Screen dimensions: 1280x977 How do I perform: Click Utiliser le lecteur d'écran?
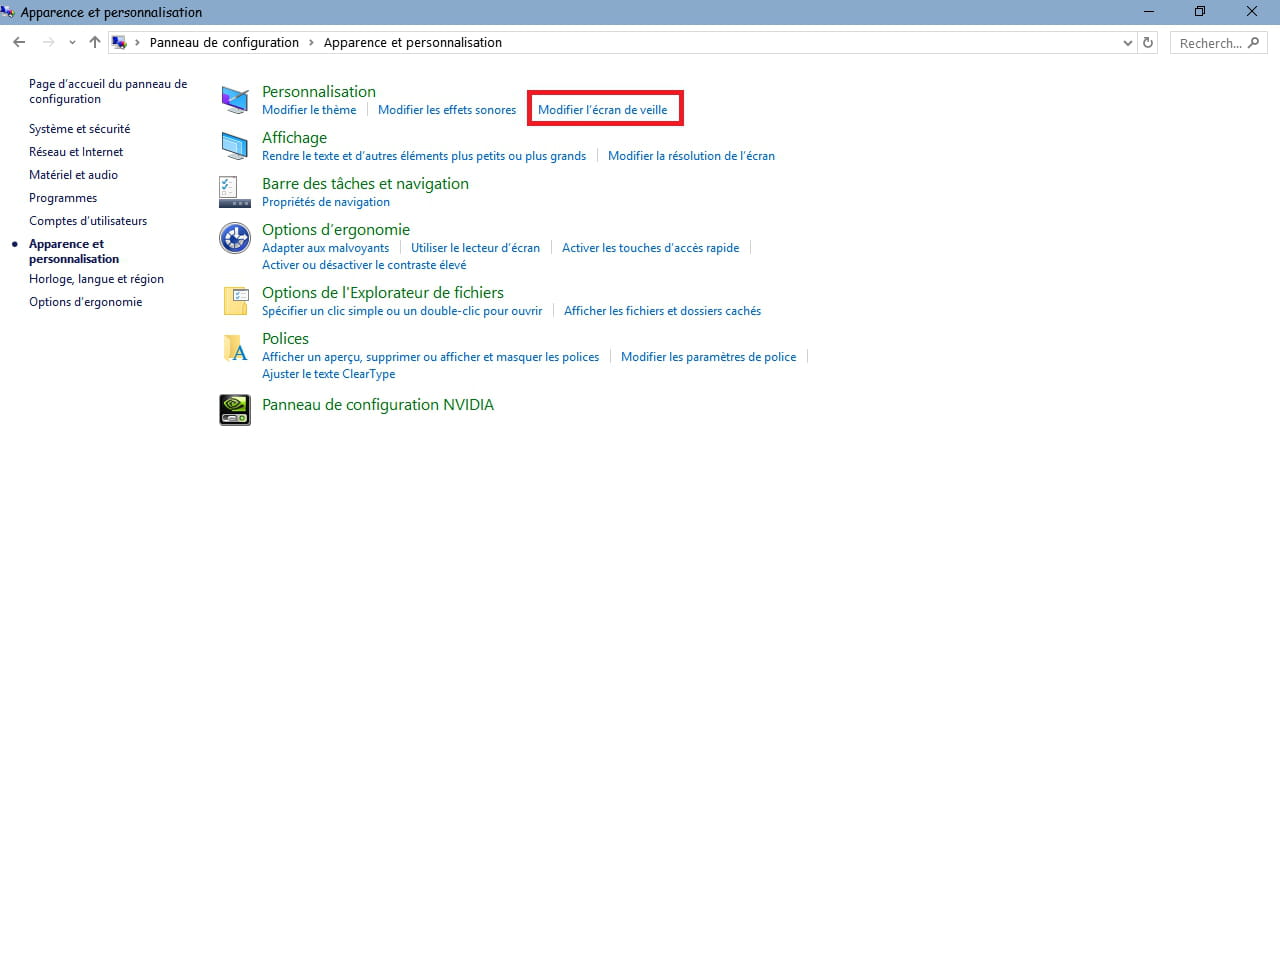click(x=475, y=248)
